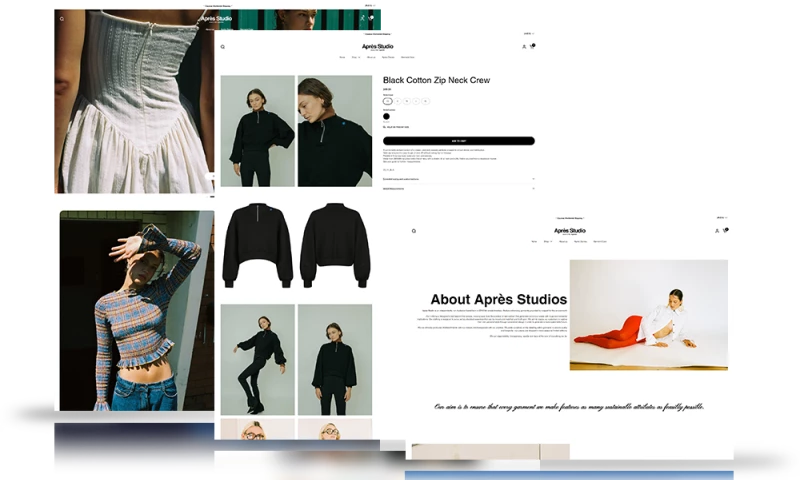Screen dimensions: 800x480
Task: Open standing model photo with hands down
Action: 335,360
